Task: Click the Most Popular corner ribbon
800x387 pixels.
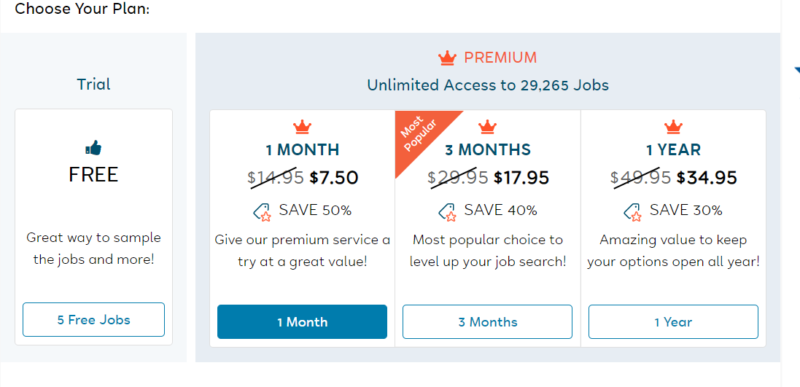Action: point(419,135)
